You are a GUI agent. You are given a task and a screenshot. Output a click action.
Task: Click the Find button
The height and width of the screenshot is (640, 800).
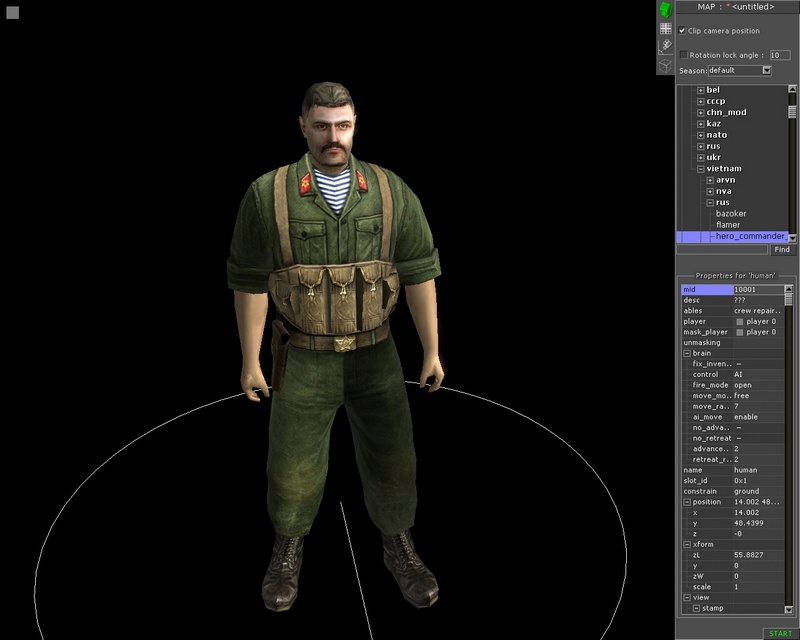pyautogui.click(x=782, y=250)
